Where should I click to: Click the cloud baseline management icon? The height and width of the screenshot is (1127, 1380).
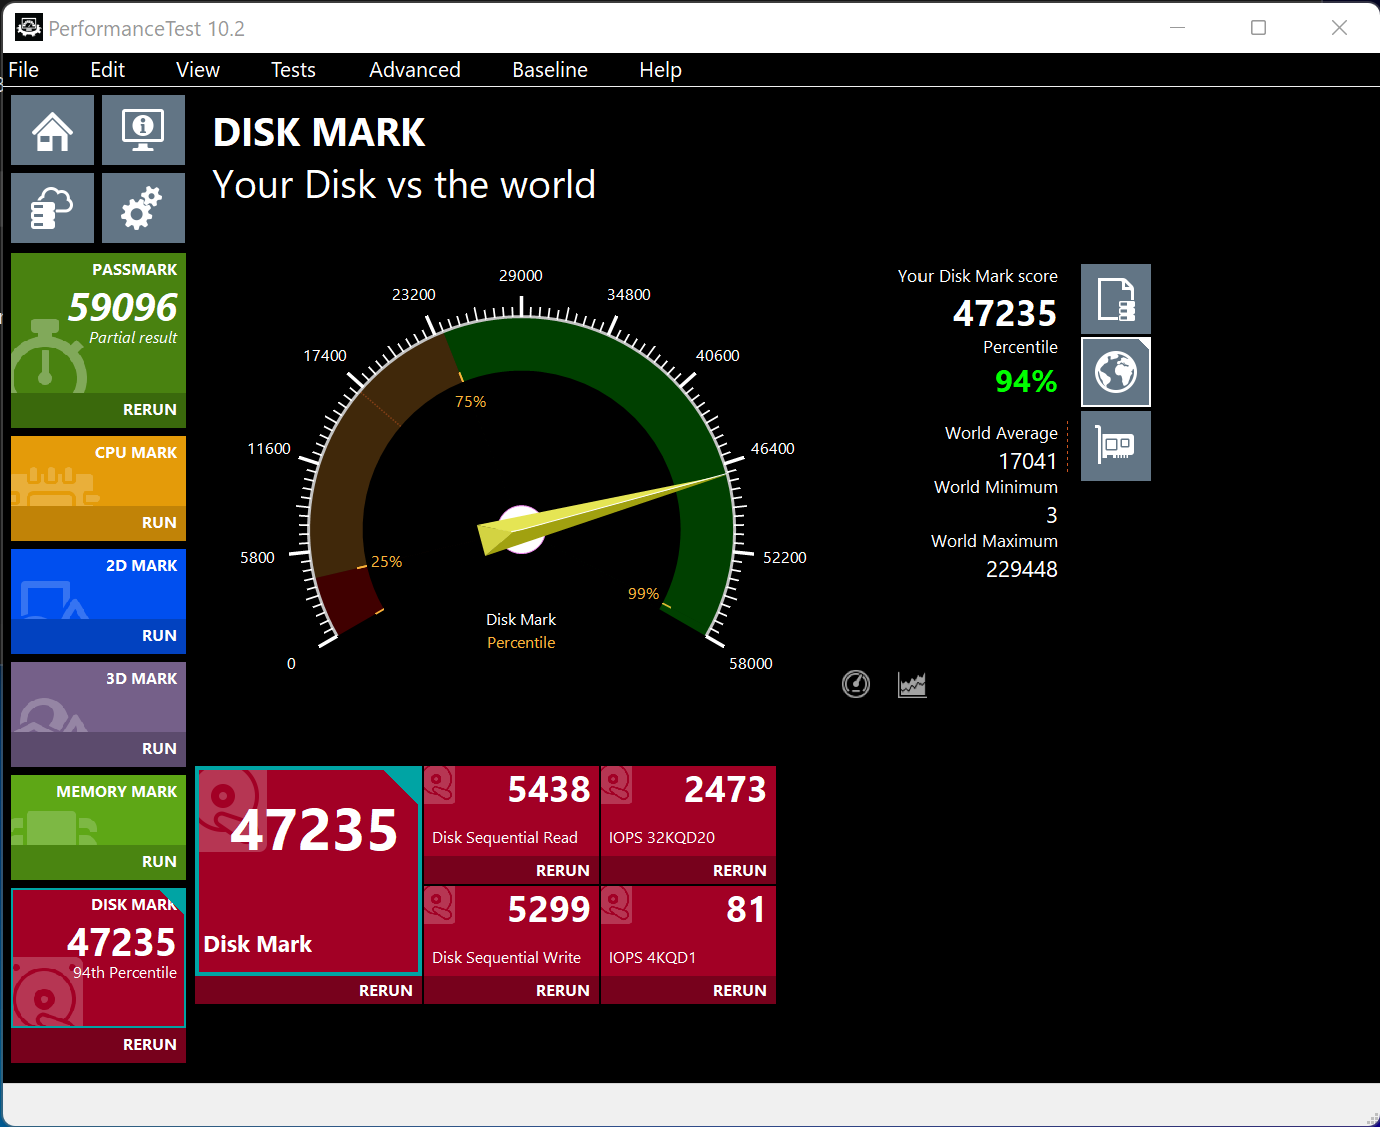click(x=53, y=208)
